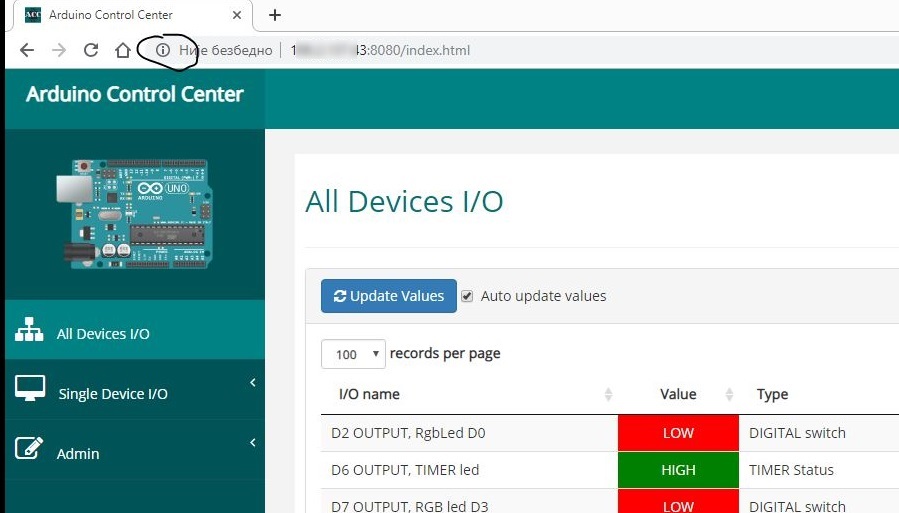The height and width of the screenshot is (513, 899).
Task: Click the Arduino Control Center header title
Action: pos(135,94)
